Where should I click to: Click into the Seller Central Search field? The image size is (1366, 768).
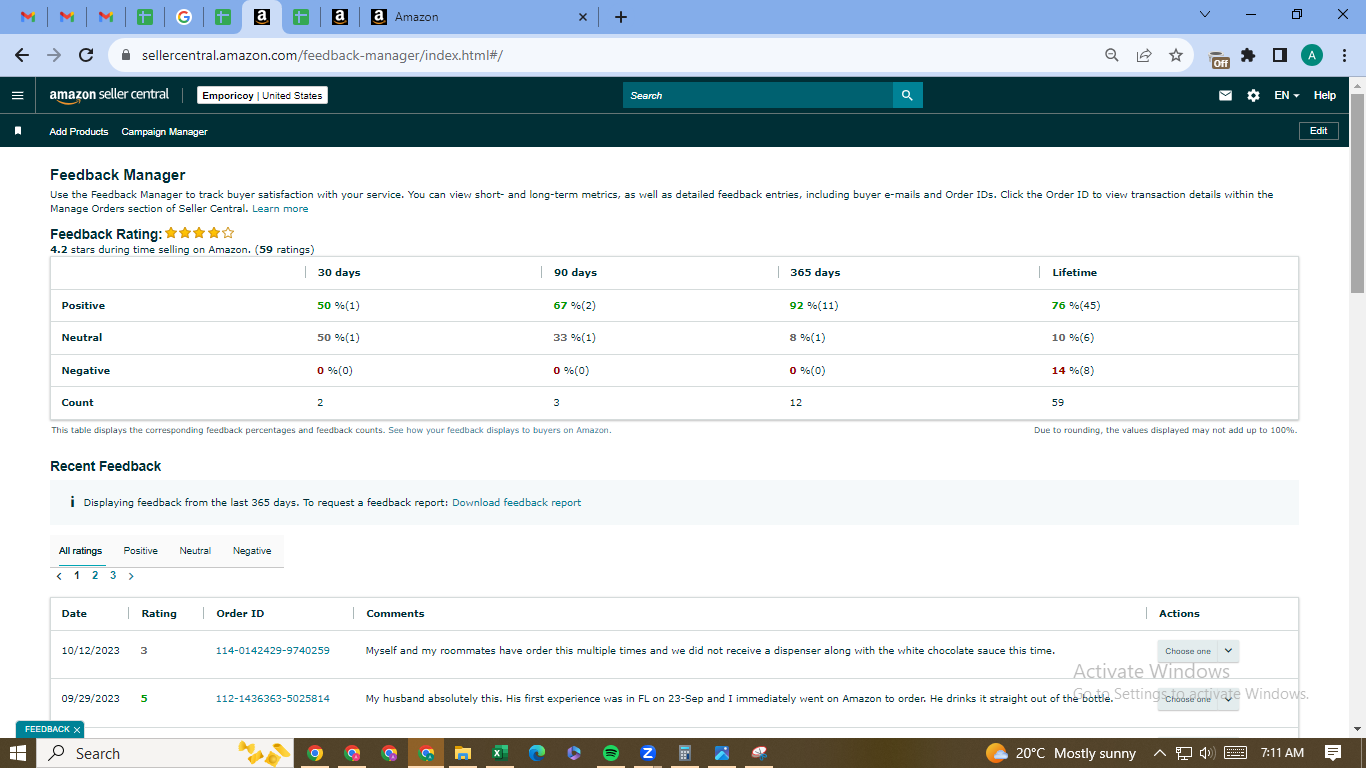click(x=758, y=95)
